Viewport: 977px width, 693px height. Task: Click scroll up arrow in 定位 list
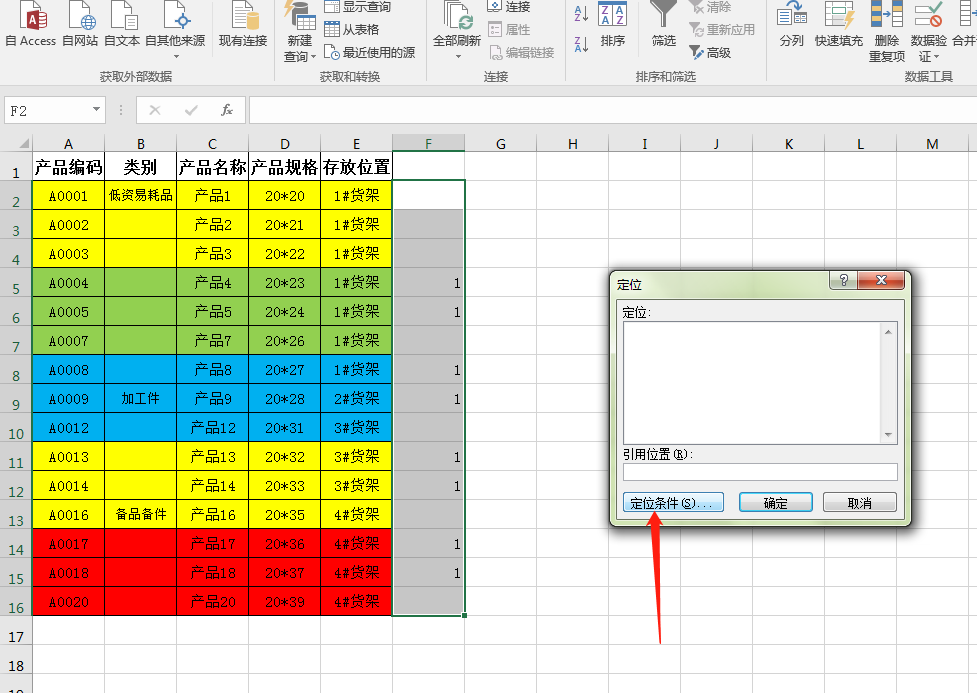889,332
